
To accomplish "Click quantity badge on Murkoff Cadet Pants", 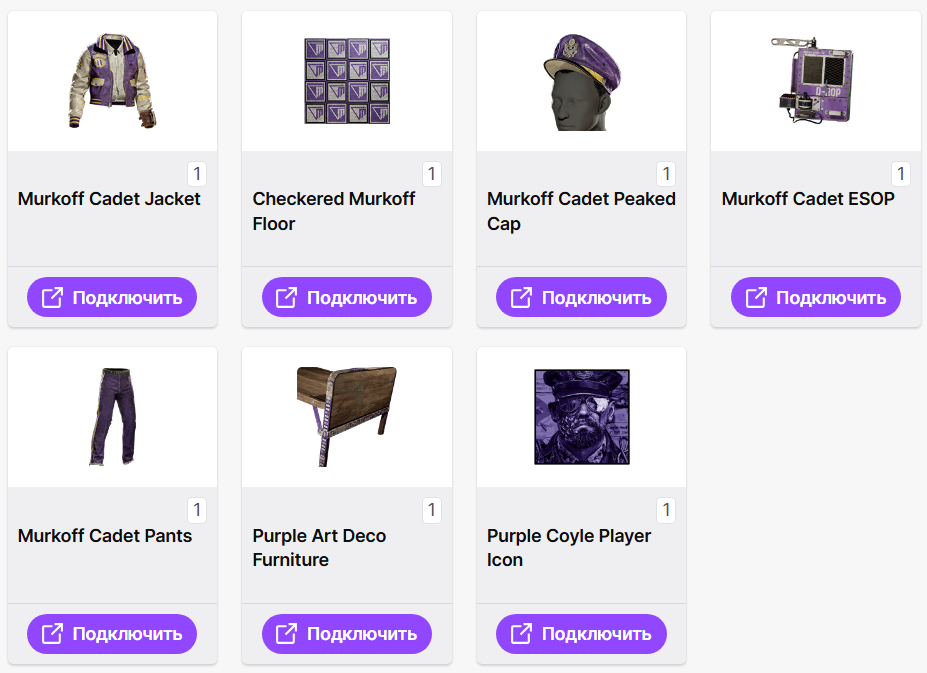I will tap(197, 511).
